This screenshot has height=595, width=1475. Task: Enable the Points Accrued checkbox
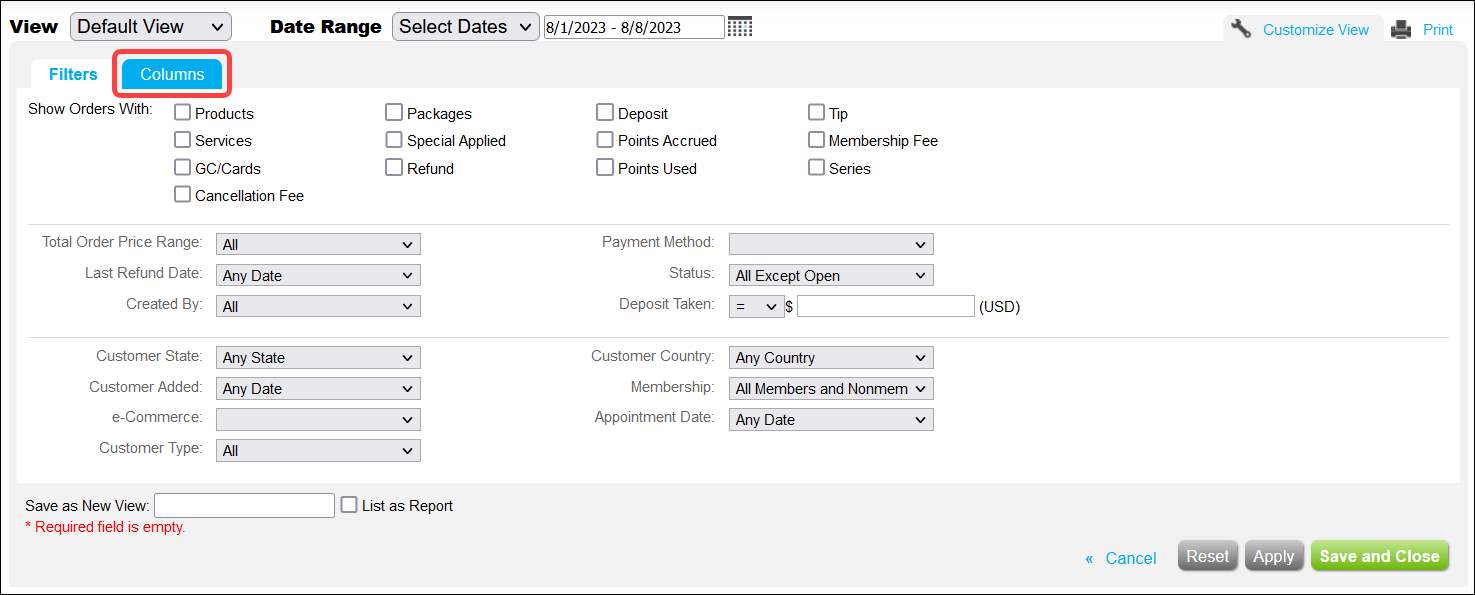[x=605, y=140]
